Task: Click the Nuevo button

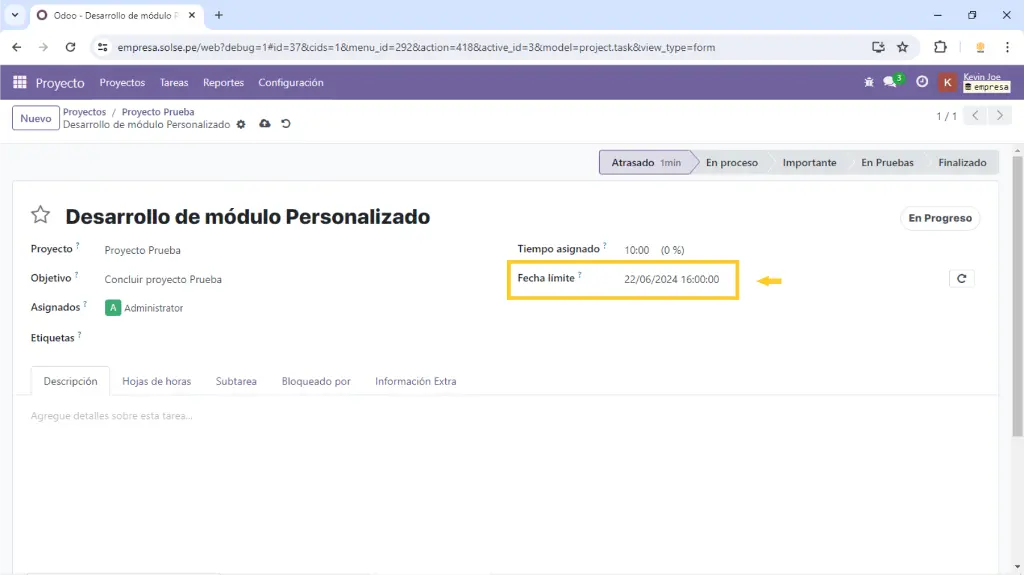Action: (35, 118)
